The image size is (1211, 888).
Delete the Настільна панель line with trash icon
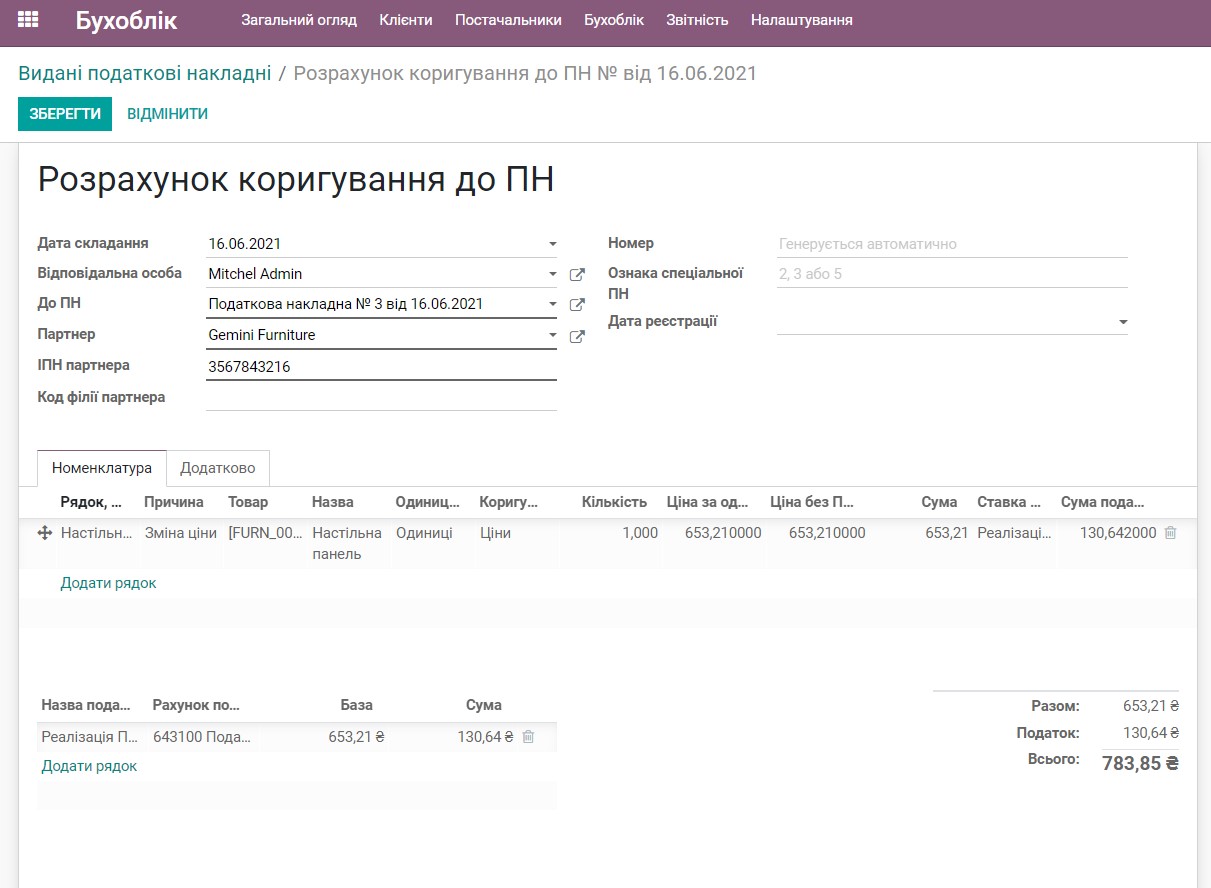[x=1169, y=533]
